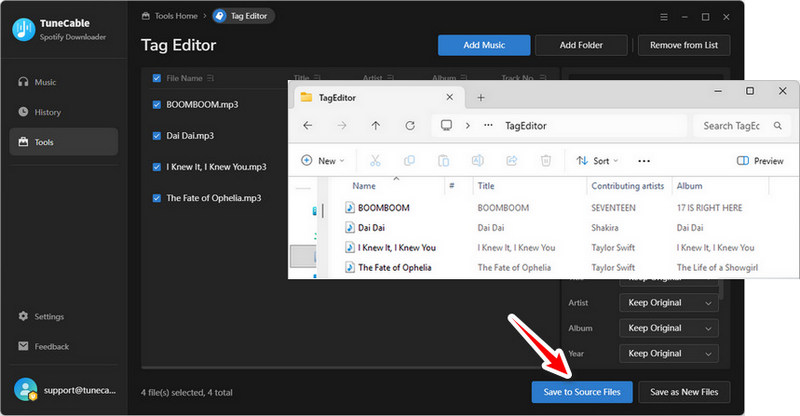This screenshot has height=416, width=800.
Task: Click Save to Source Files button
Action: point(582,392)
